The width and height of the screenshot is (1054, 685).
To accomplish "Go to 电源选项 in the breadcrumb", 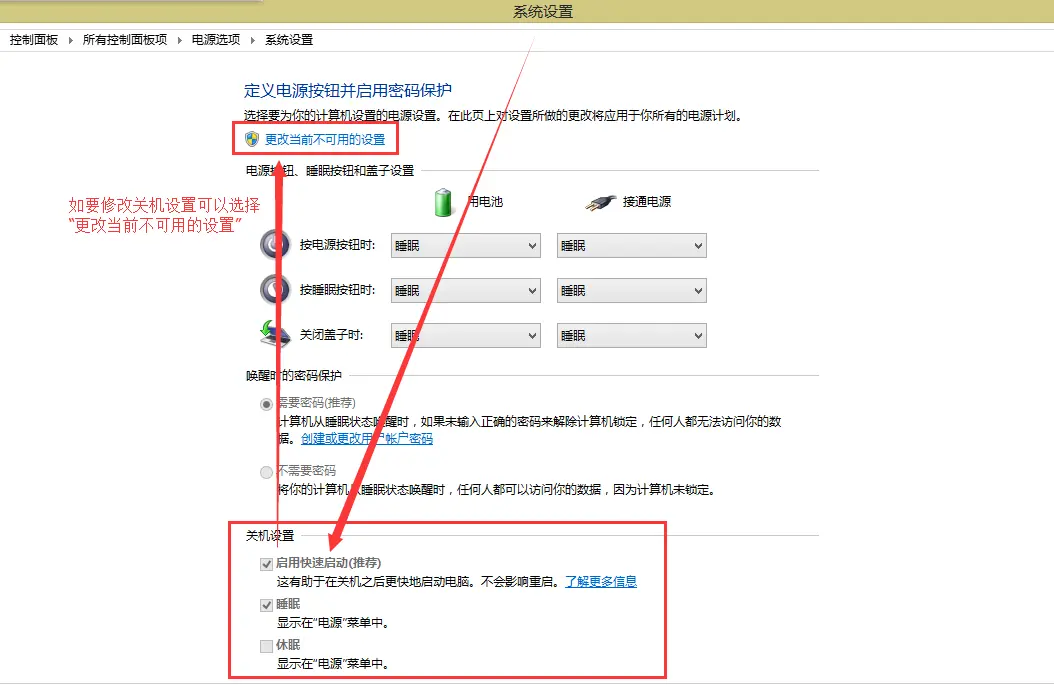I will point(219,40).
